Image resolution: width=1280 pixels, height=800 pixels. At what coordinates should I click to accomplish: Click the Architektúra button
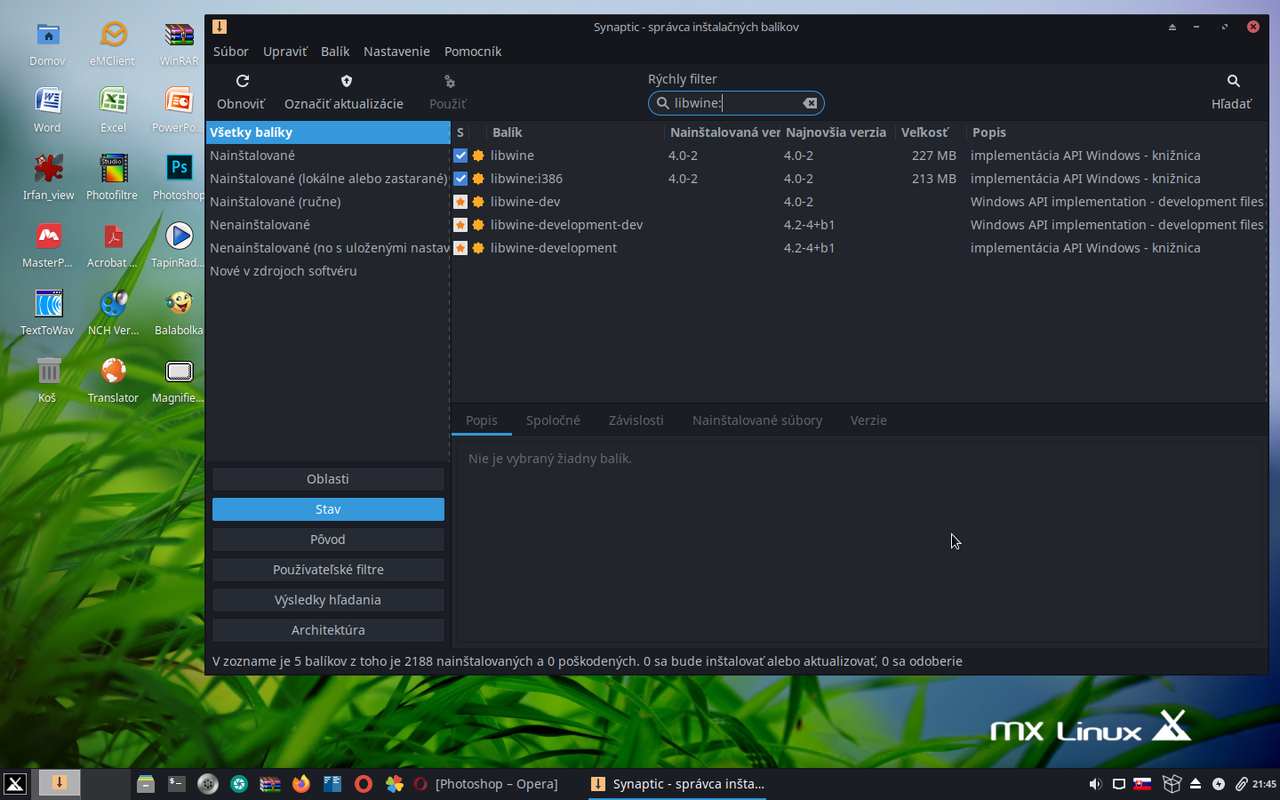[328, 630]
